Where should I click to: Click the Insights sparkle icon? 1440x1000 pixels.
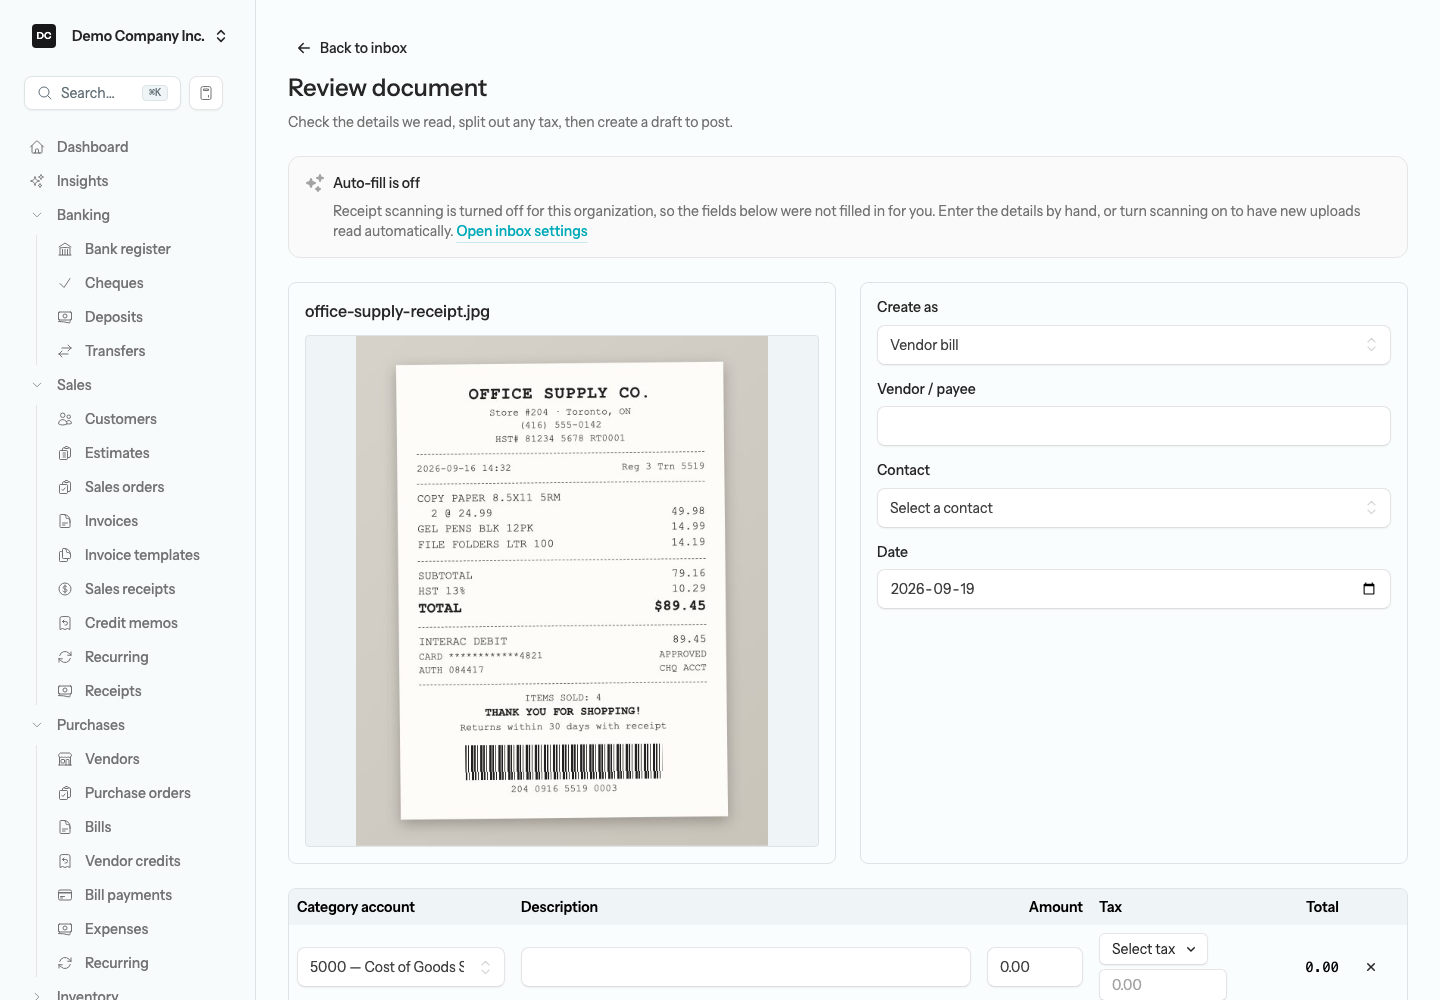click(37, 181)
